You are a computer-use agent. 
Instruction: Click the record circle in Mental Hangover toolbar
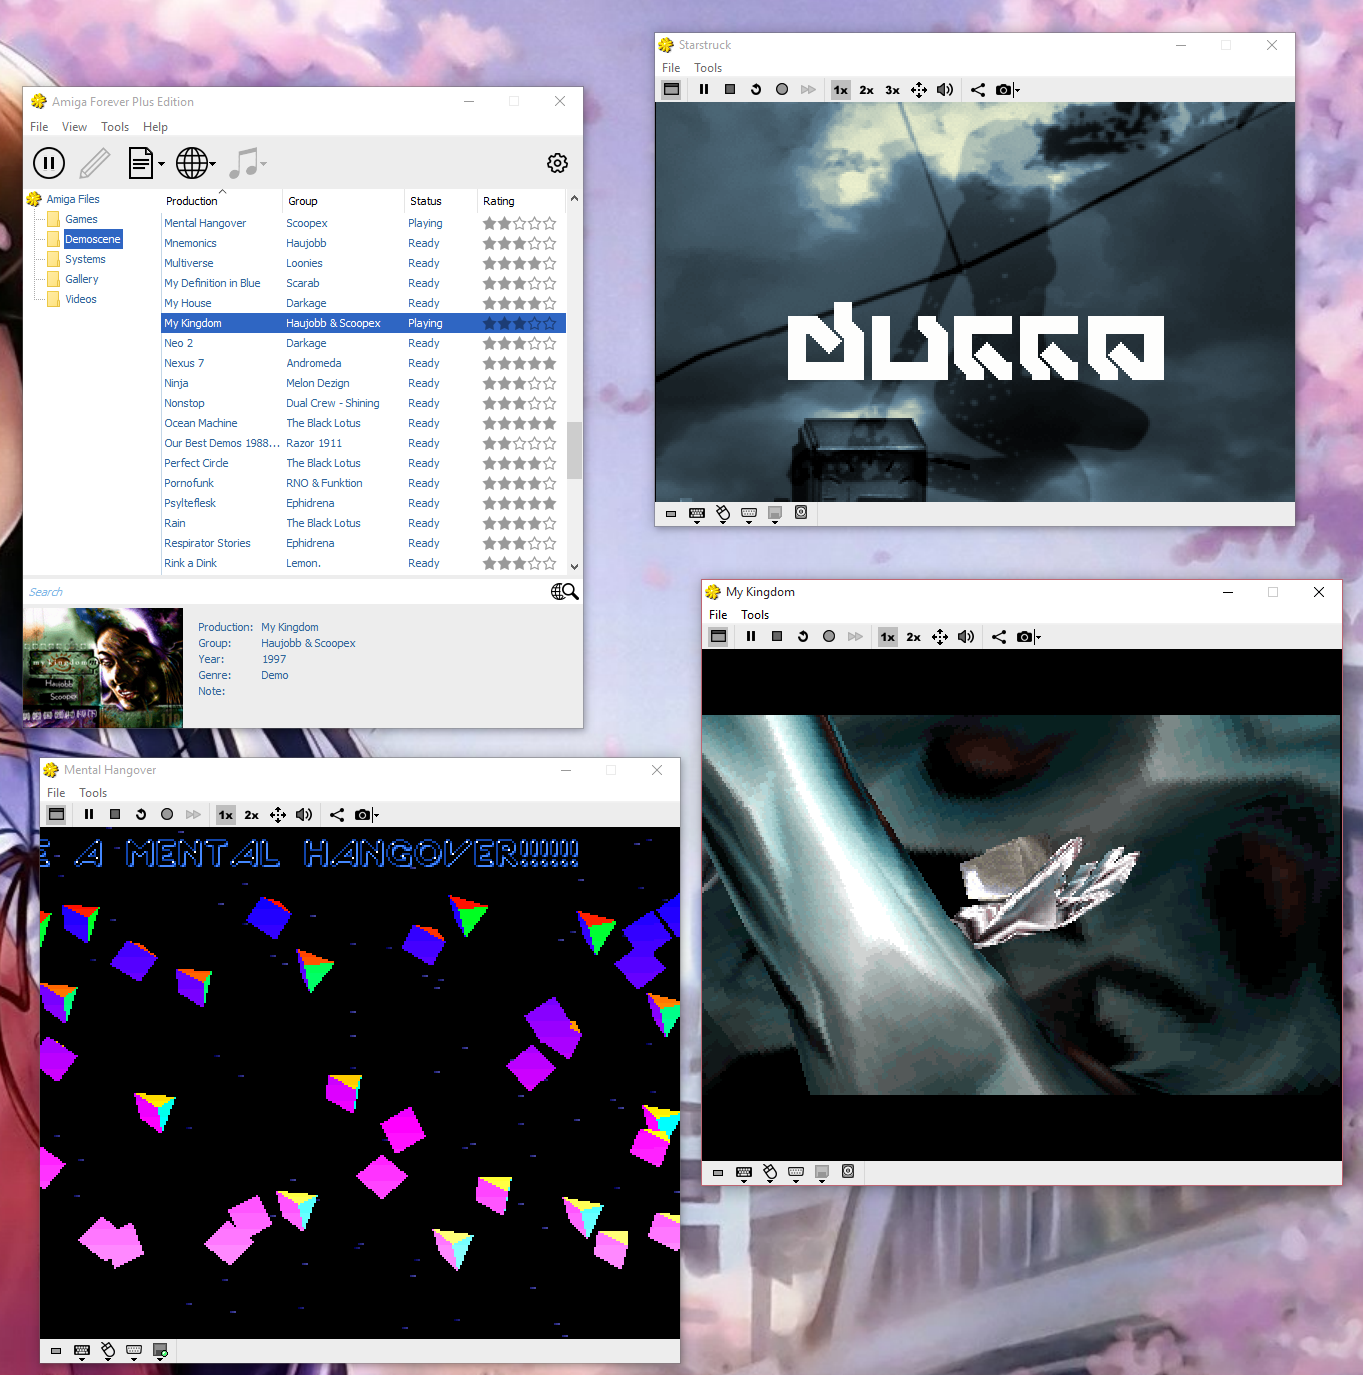click(167, 814)
